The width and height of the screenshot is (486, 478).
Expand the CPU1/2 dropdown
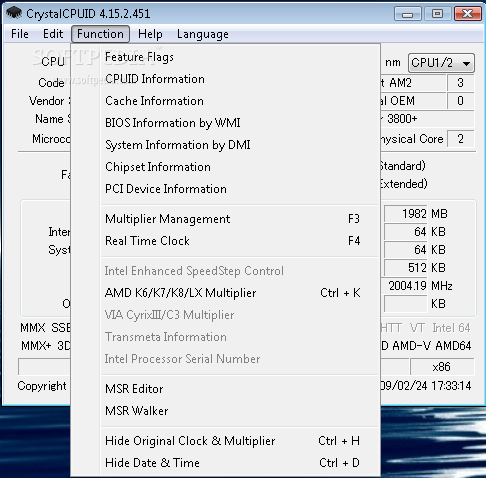(x=441, y=63)
